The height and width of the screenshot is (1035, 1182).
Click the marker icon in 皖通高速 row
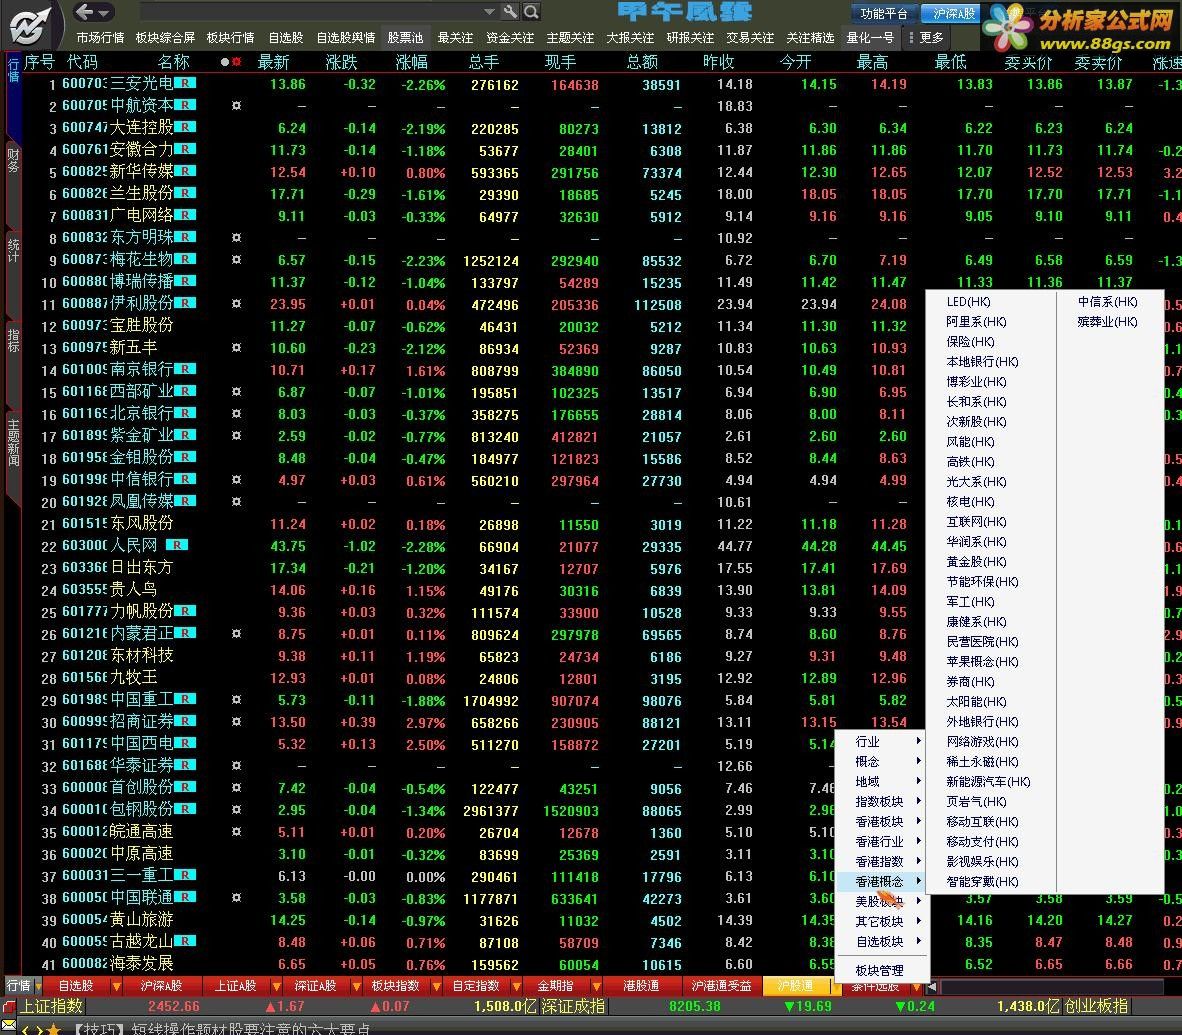click(x=236, y=831)
